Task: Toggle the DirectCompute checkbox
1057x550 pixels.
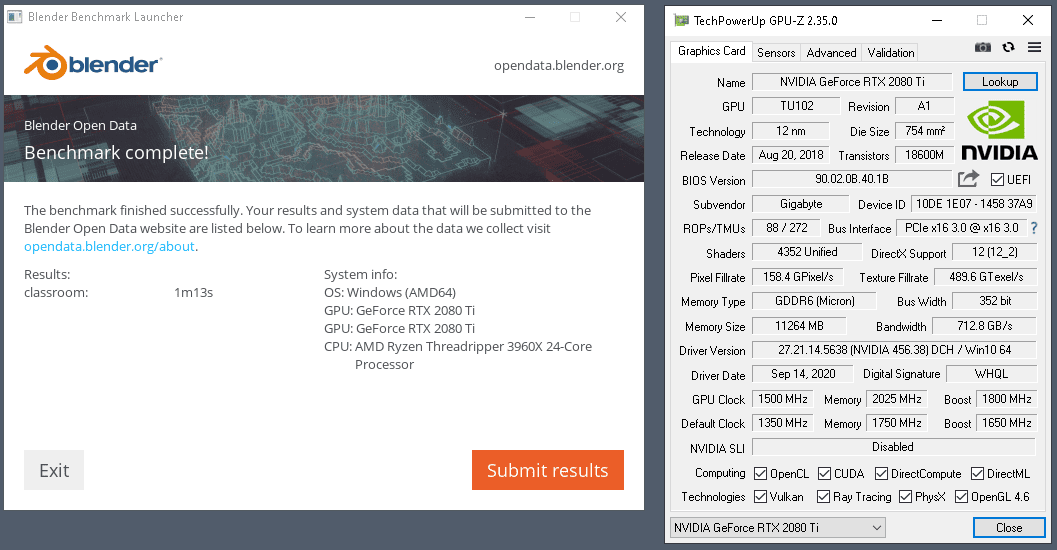Action: click(x=881, y=474)
